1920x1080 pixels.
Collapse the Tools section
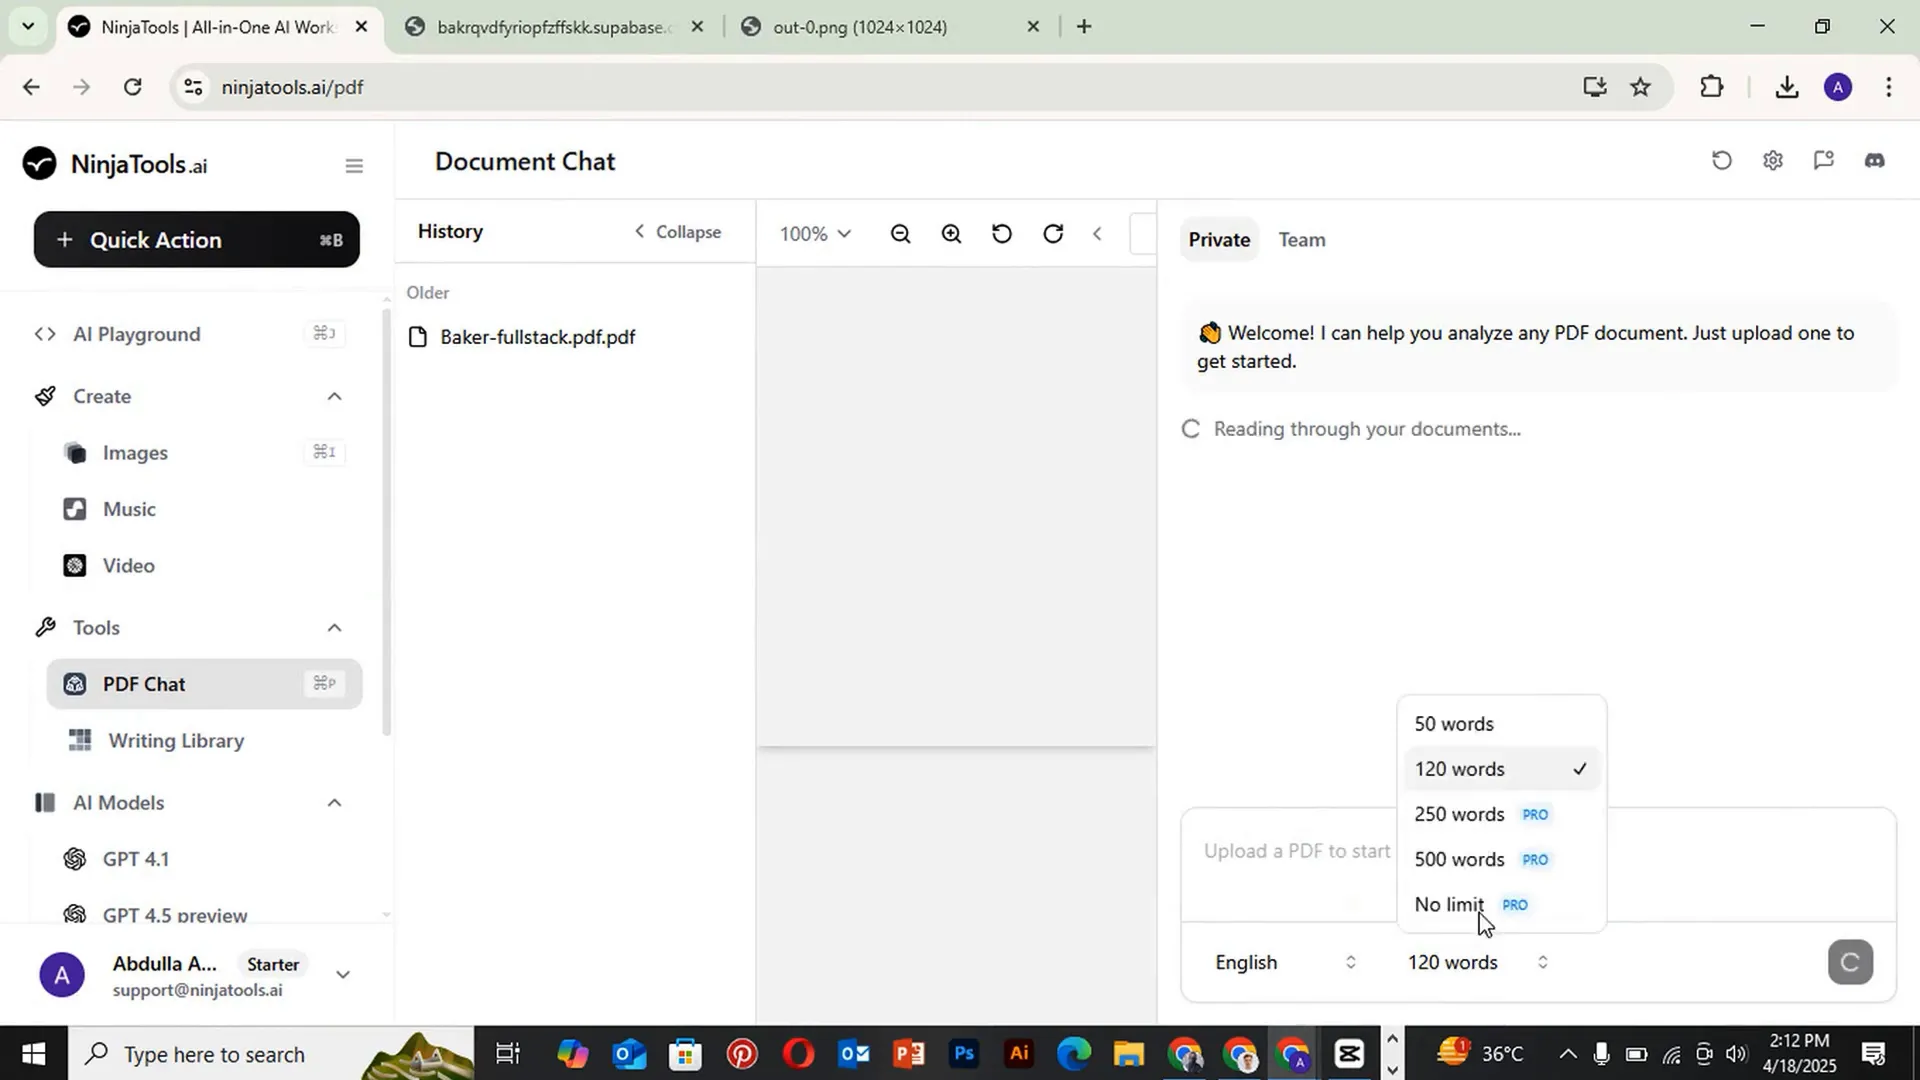(334, 628)
